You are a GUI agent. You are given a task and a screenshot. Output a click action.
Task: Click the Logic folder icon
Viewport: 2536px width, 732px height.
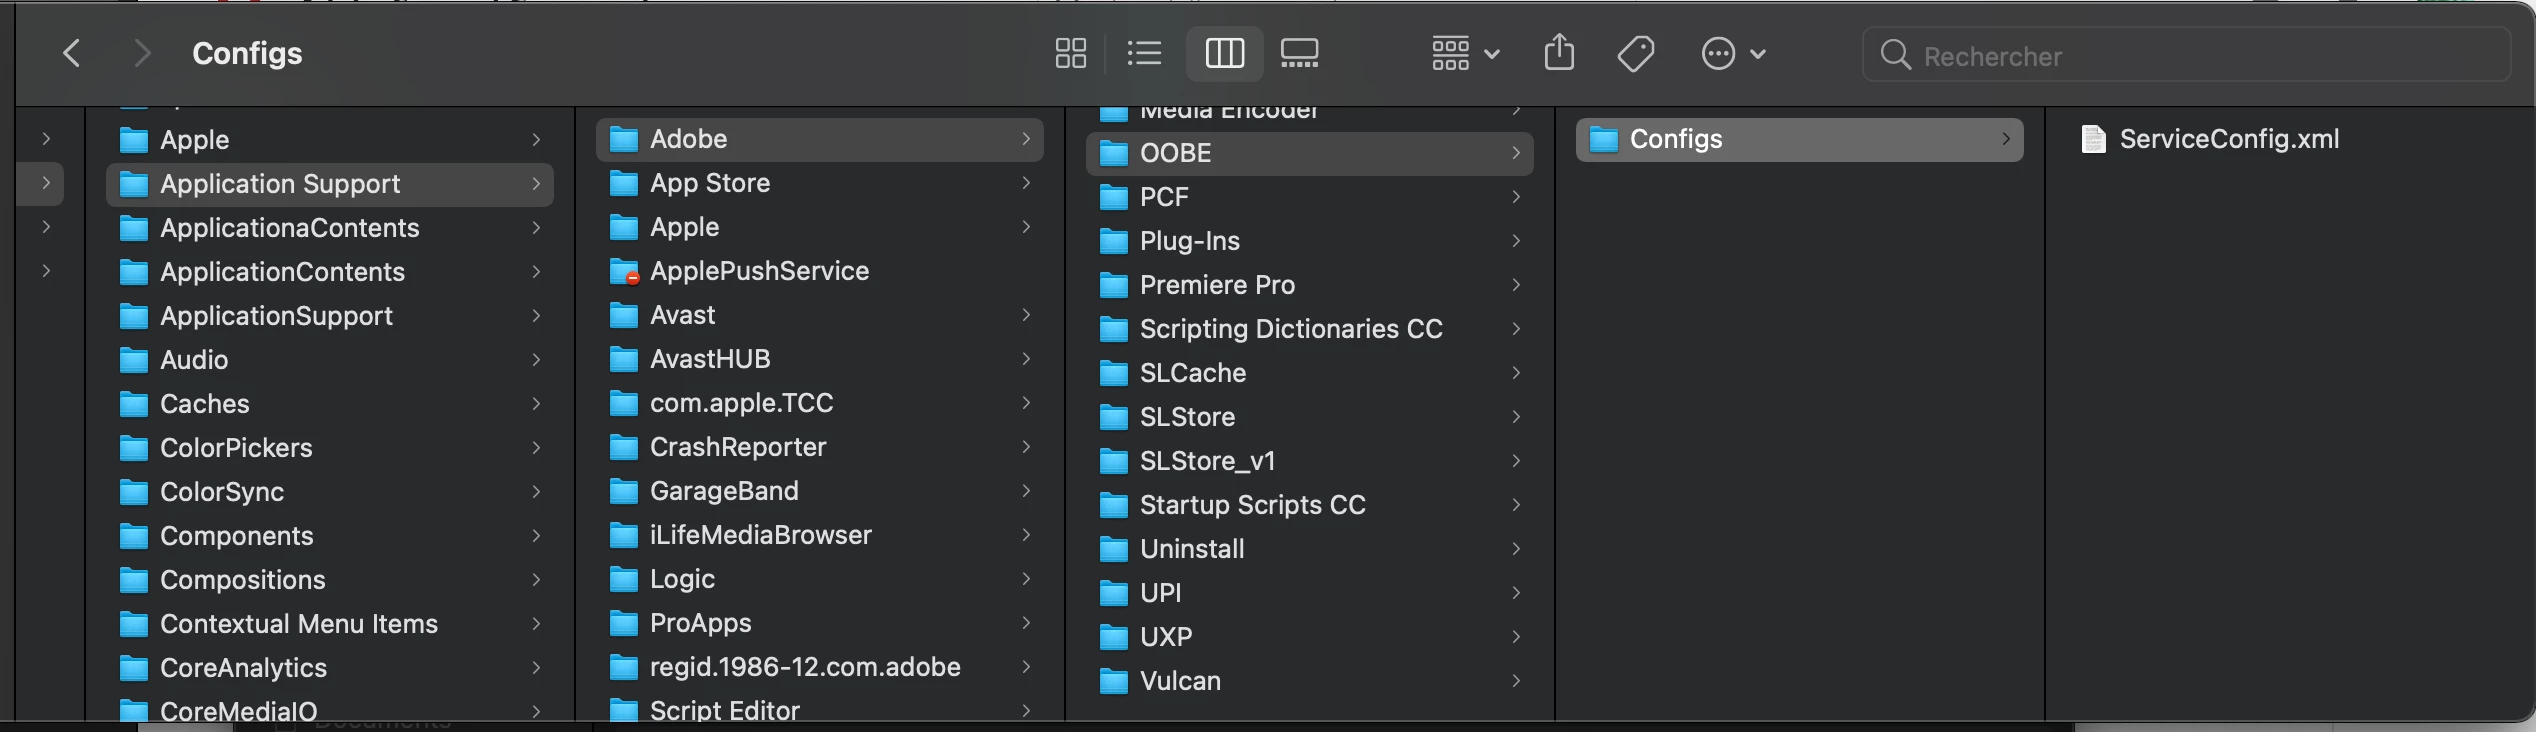click(623, 579)
